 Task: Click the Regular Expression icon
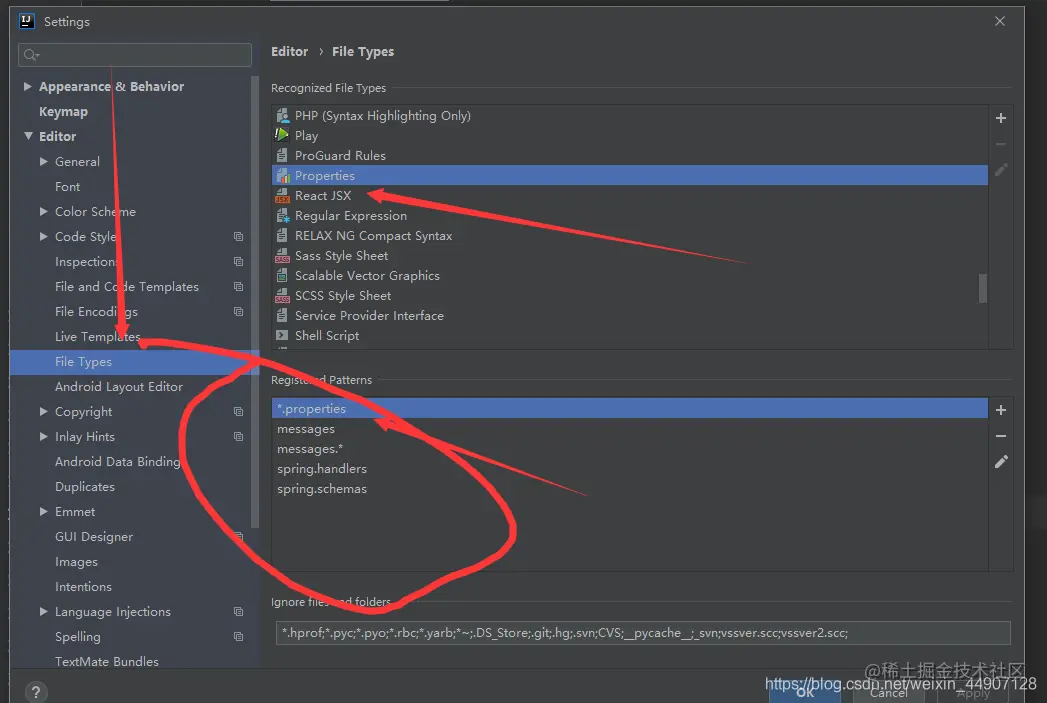[282, 216]
